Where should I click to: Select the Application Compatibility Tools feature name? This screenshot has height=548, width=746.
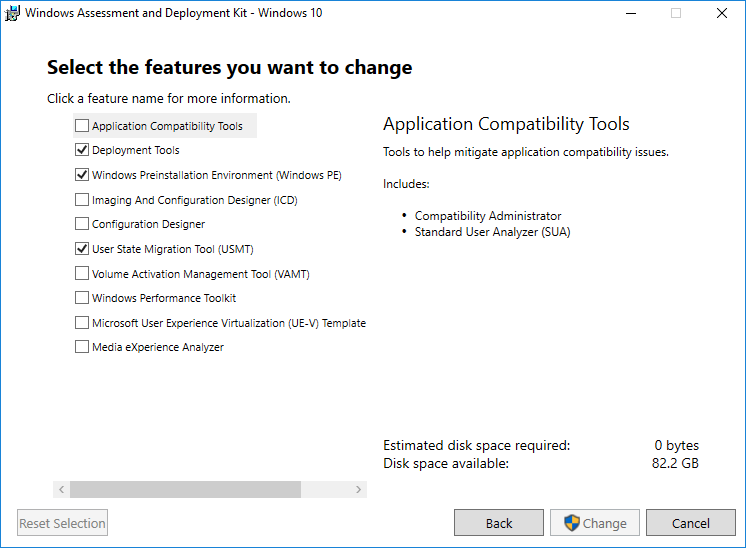167,126
